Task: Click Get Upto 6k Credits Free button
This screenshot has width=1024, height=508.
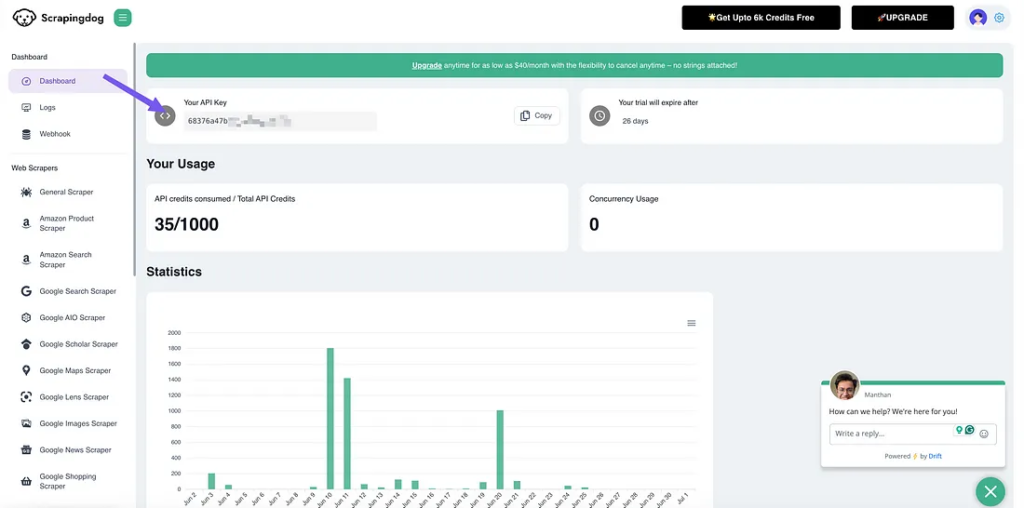Action: pyautogui.click(x=761, y=18)
